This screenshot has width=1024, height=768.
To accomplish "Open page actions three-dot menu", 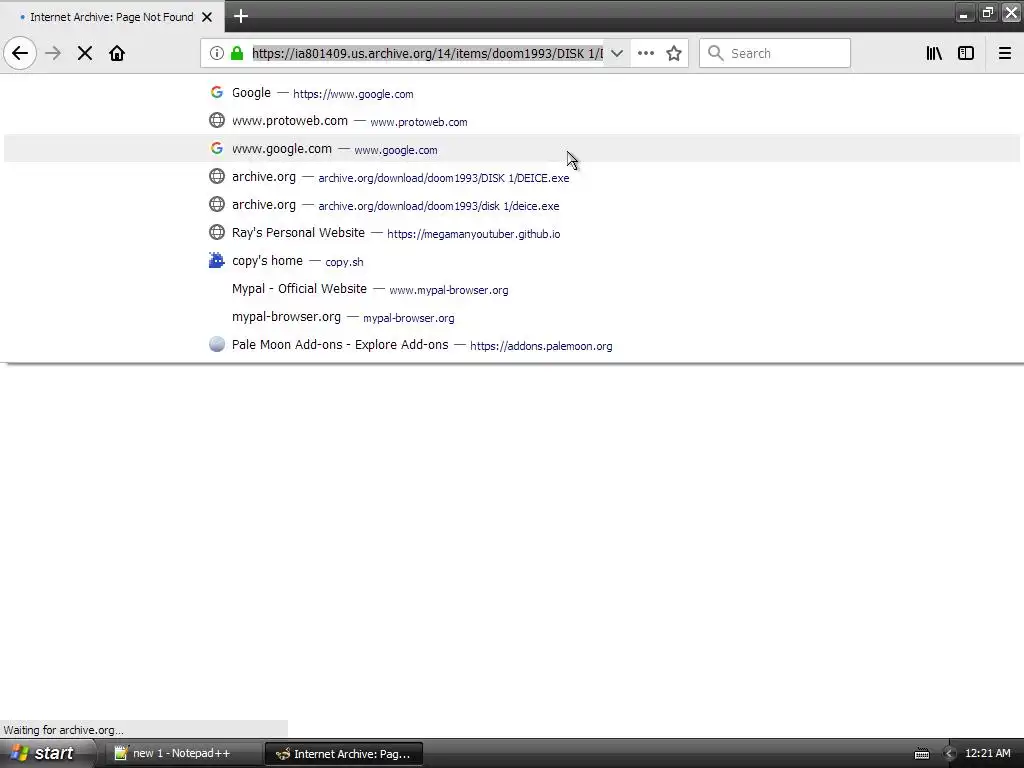I will [x=646, y=54].
